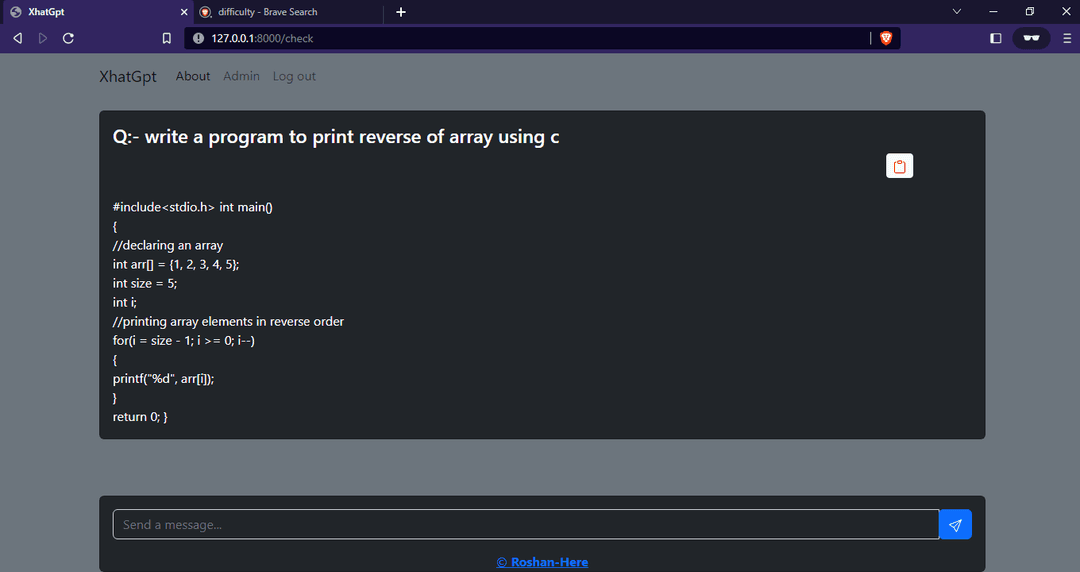Focus the Send a message input field
The height and width of the screenshot is (572, 1080).
[526, 525]
